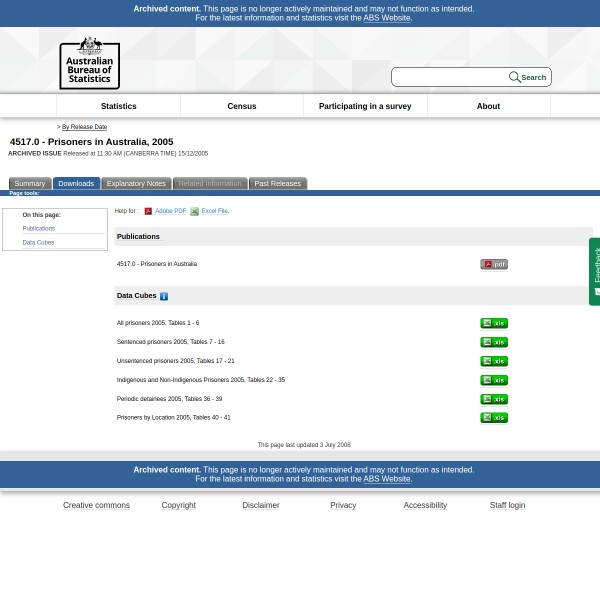Screen dimensions: 600x600
Task: Download Unsentenced prisoners 2005 xls file
Action: [494, 361]
